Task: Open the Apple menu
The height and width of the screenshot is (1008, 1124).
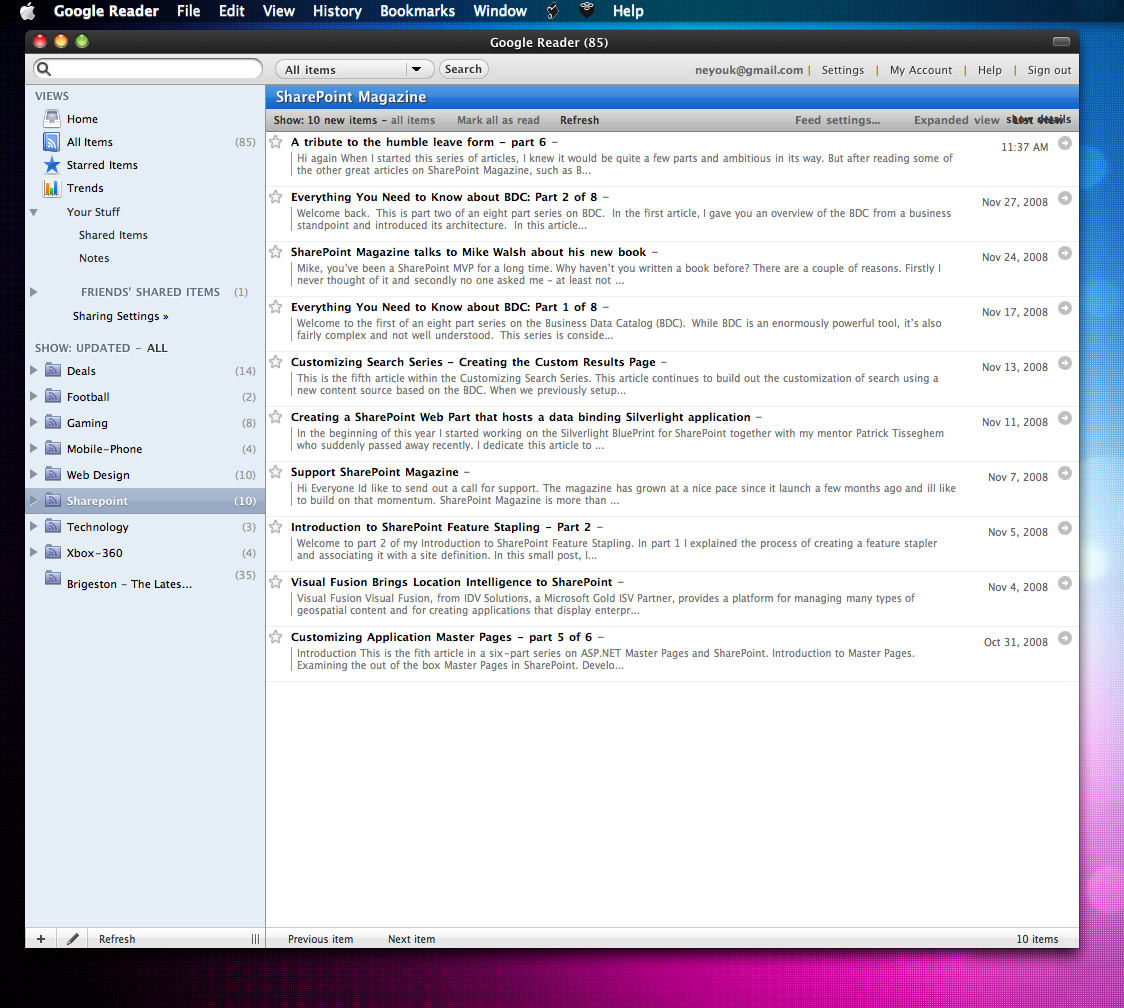Action: click(27, 11)
